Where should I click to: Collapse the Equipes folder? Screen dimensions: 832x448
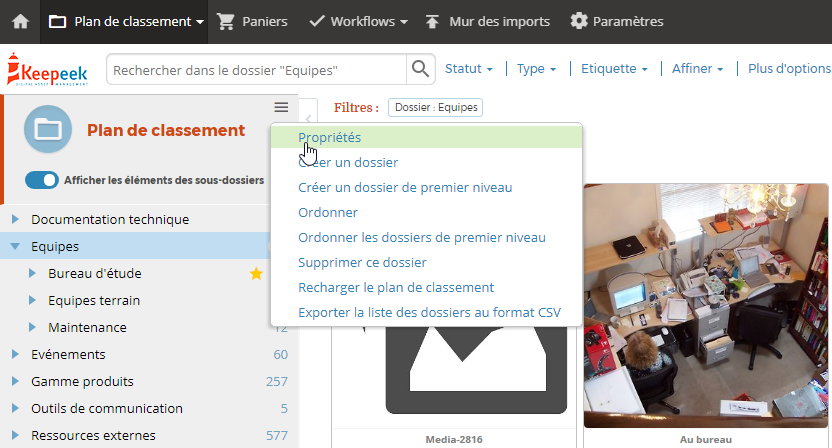tap(15, 246)
